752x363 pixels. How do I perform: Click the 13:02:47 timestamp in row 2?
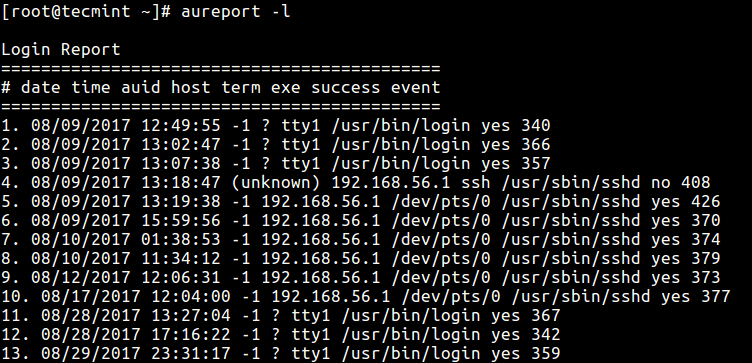pos(181,144)
